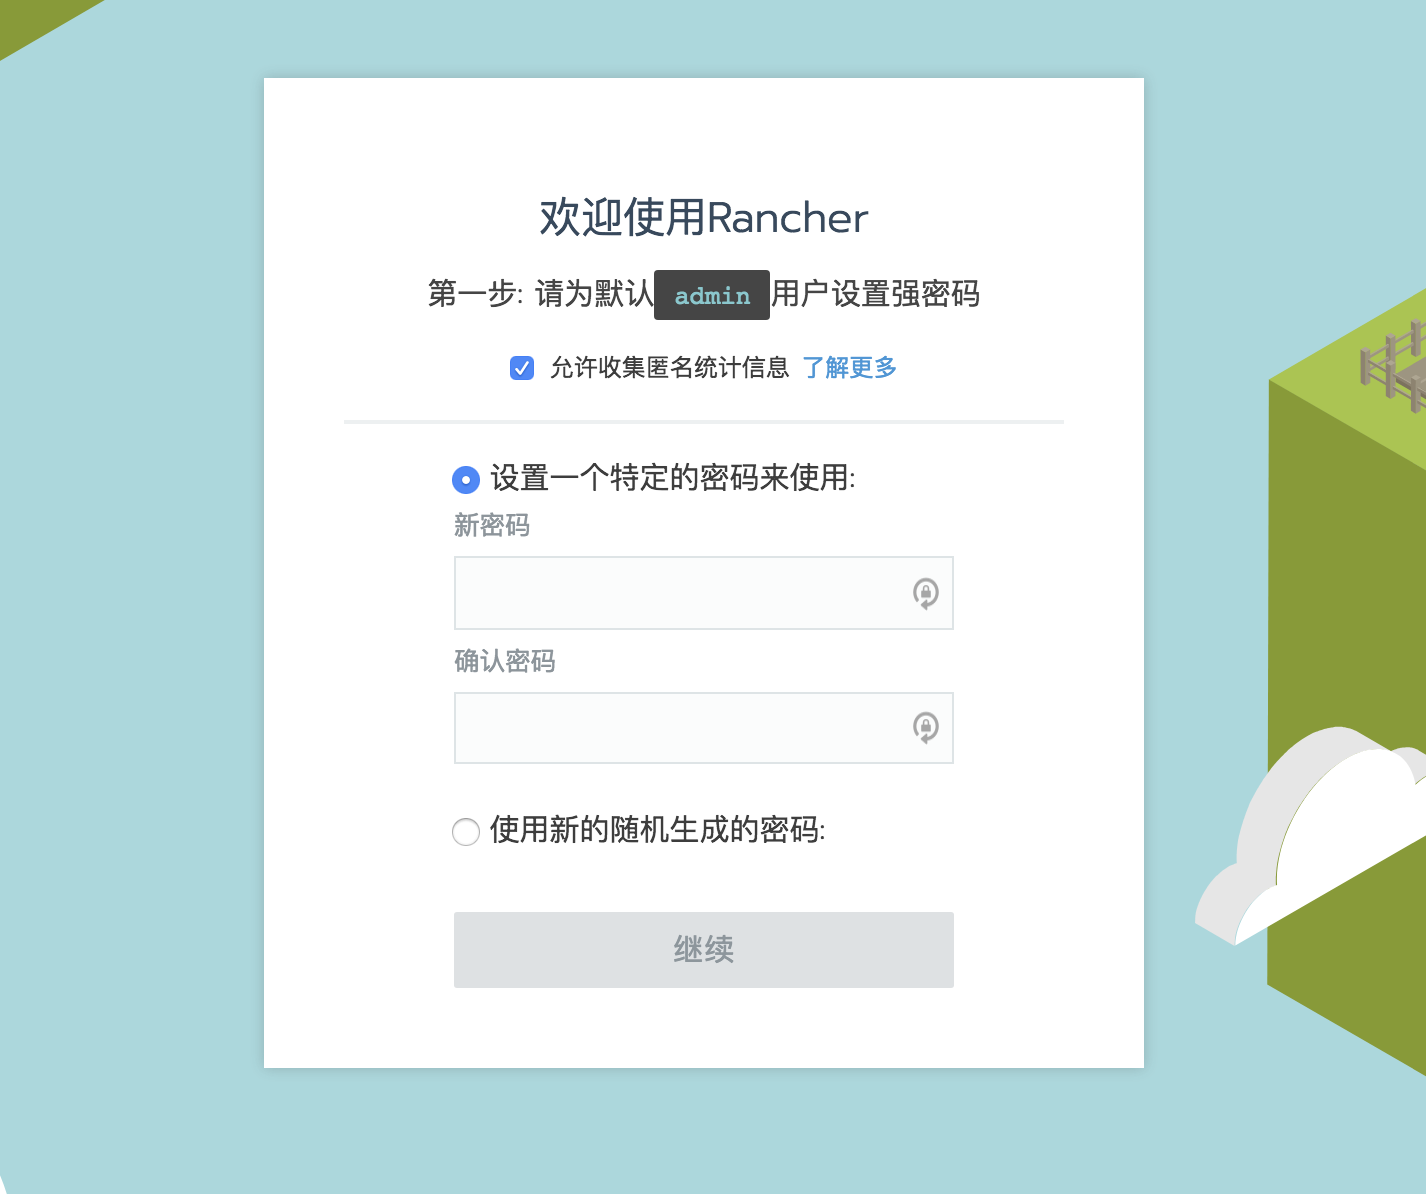Click the wooden fence illustration

tap(1395, 365)
